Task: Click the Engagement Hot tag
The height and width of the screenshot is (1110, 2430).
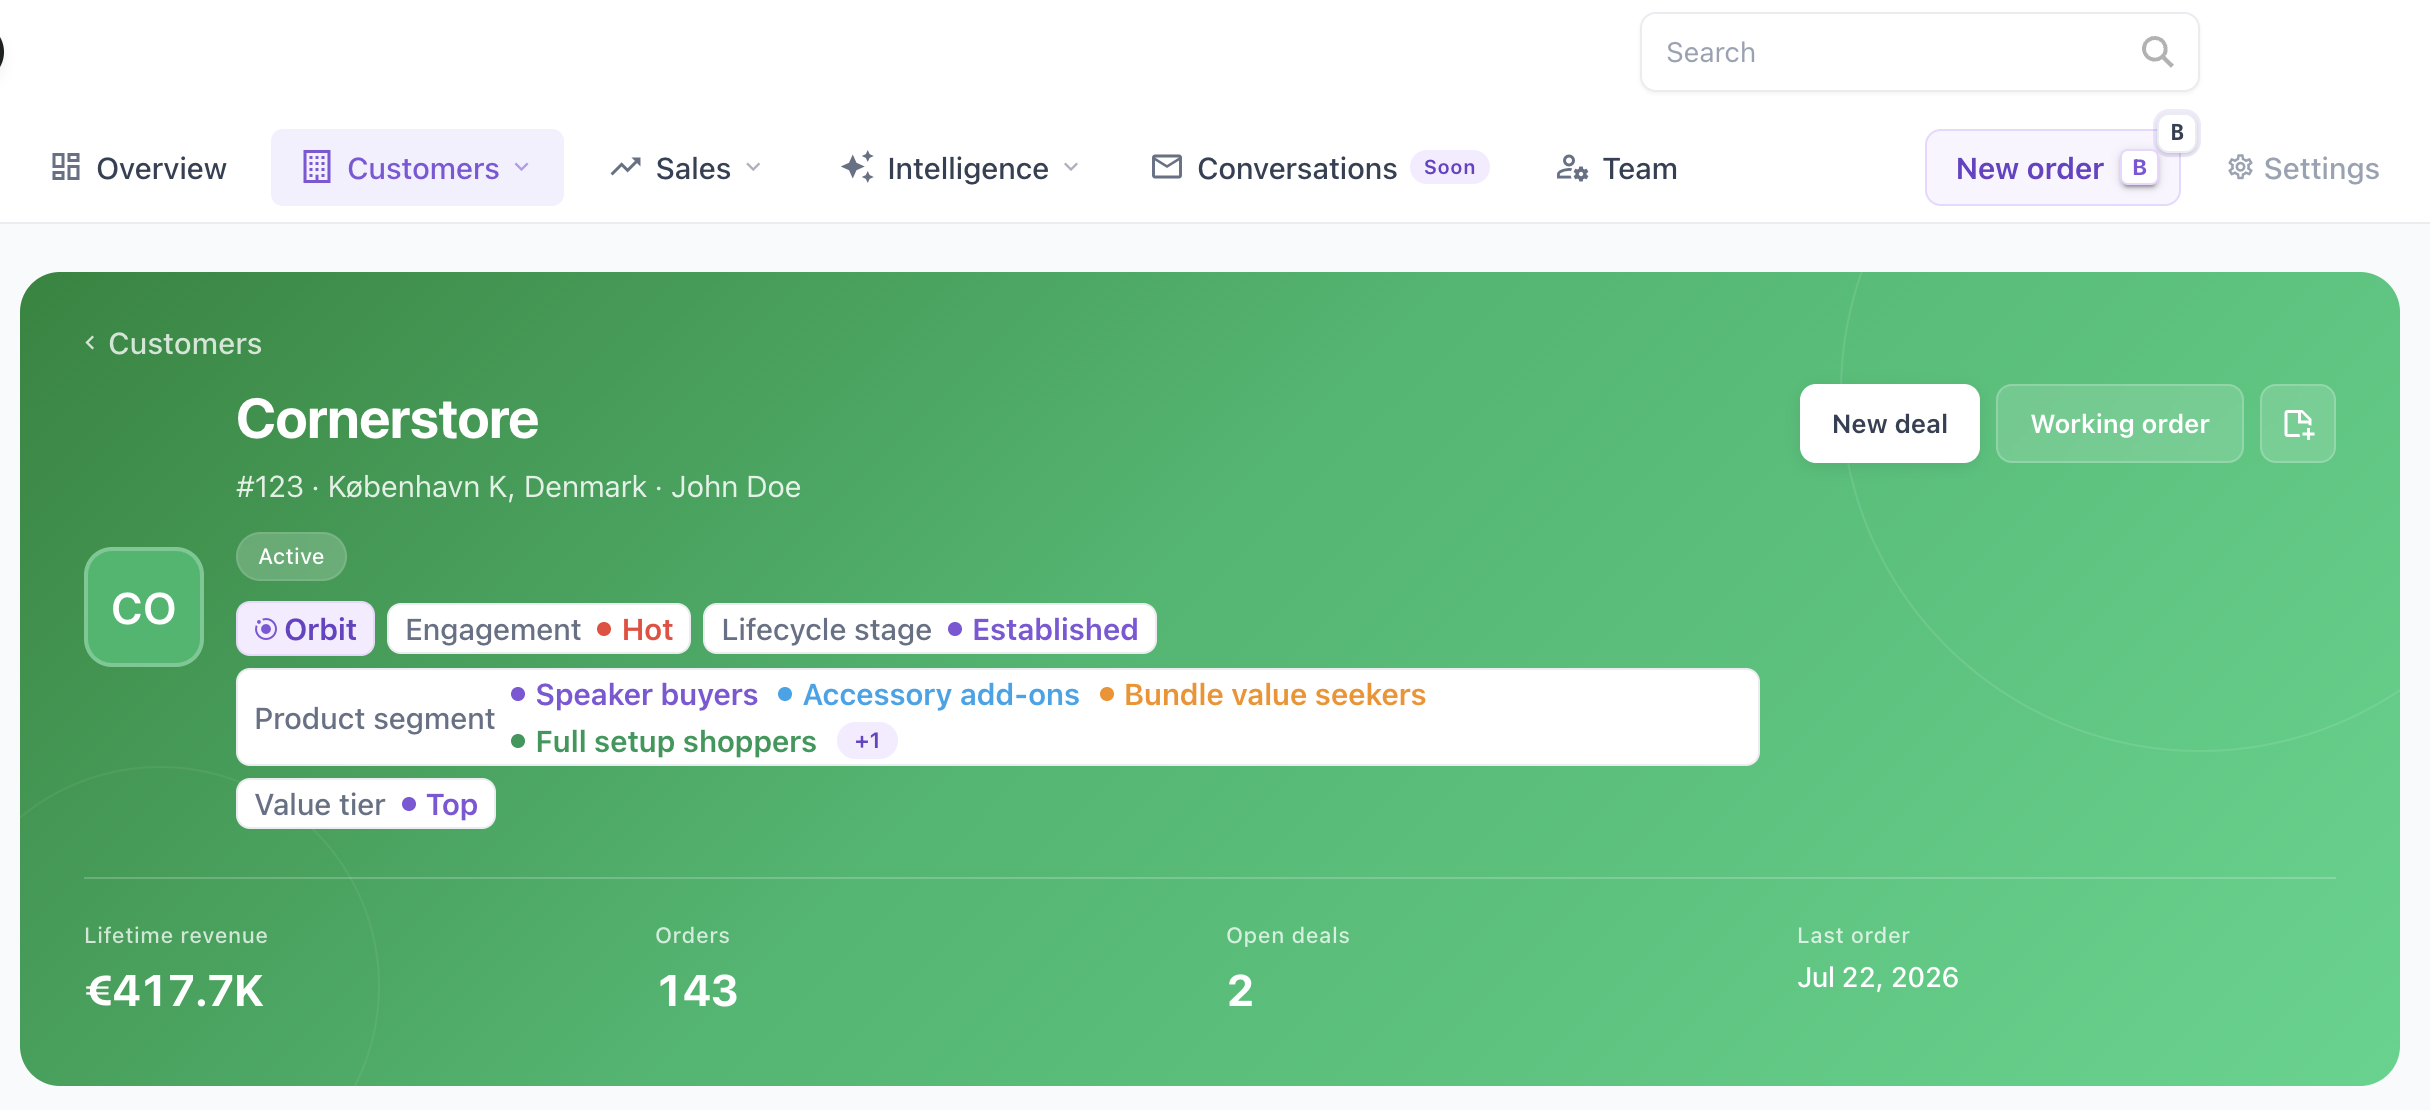Action: pos(539,629)
